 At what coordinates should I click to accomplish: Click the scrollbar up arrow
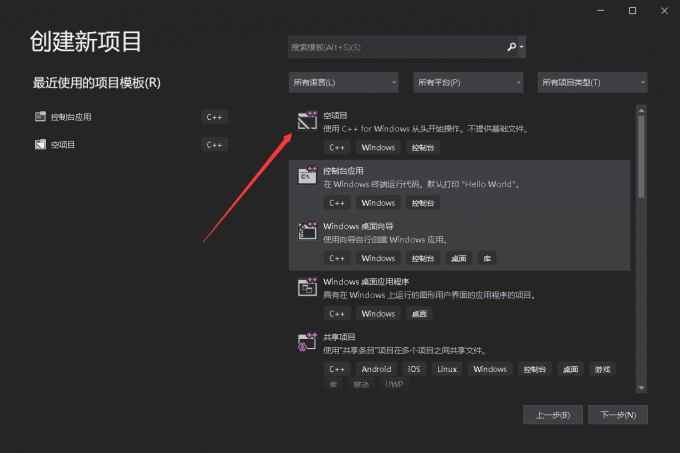pos(641,111)
